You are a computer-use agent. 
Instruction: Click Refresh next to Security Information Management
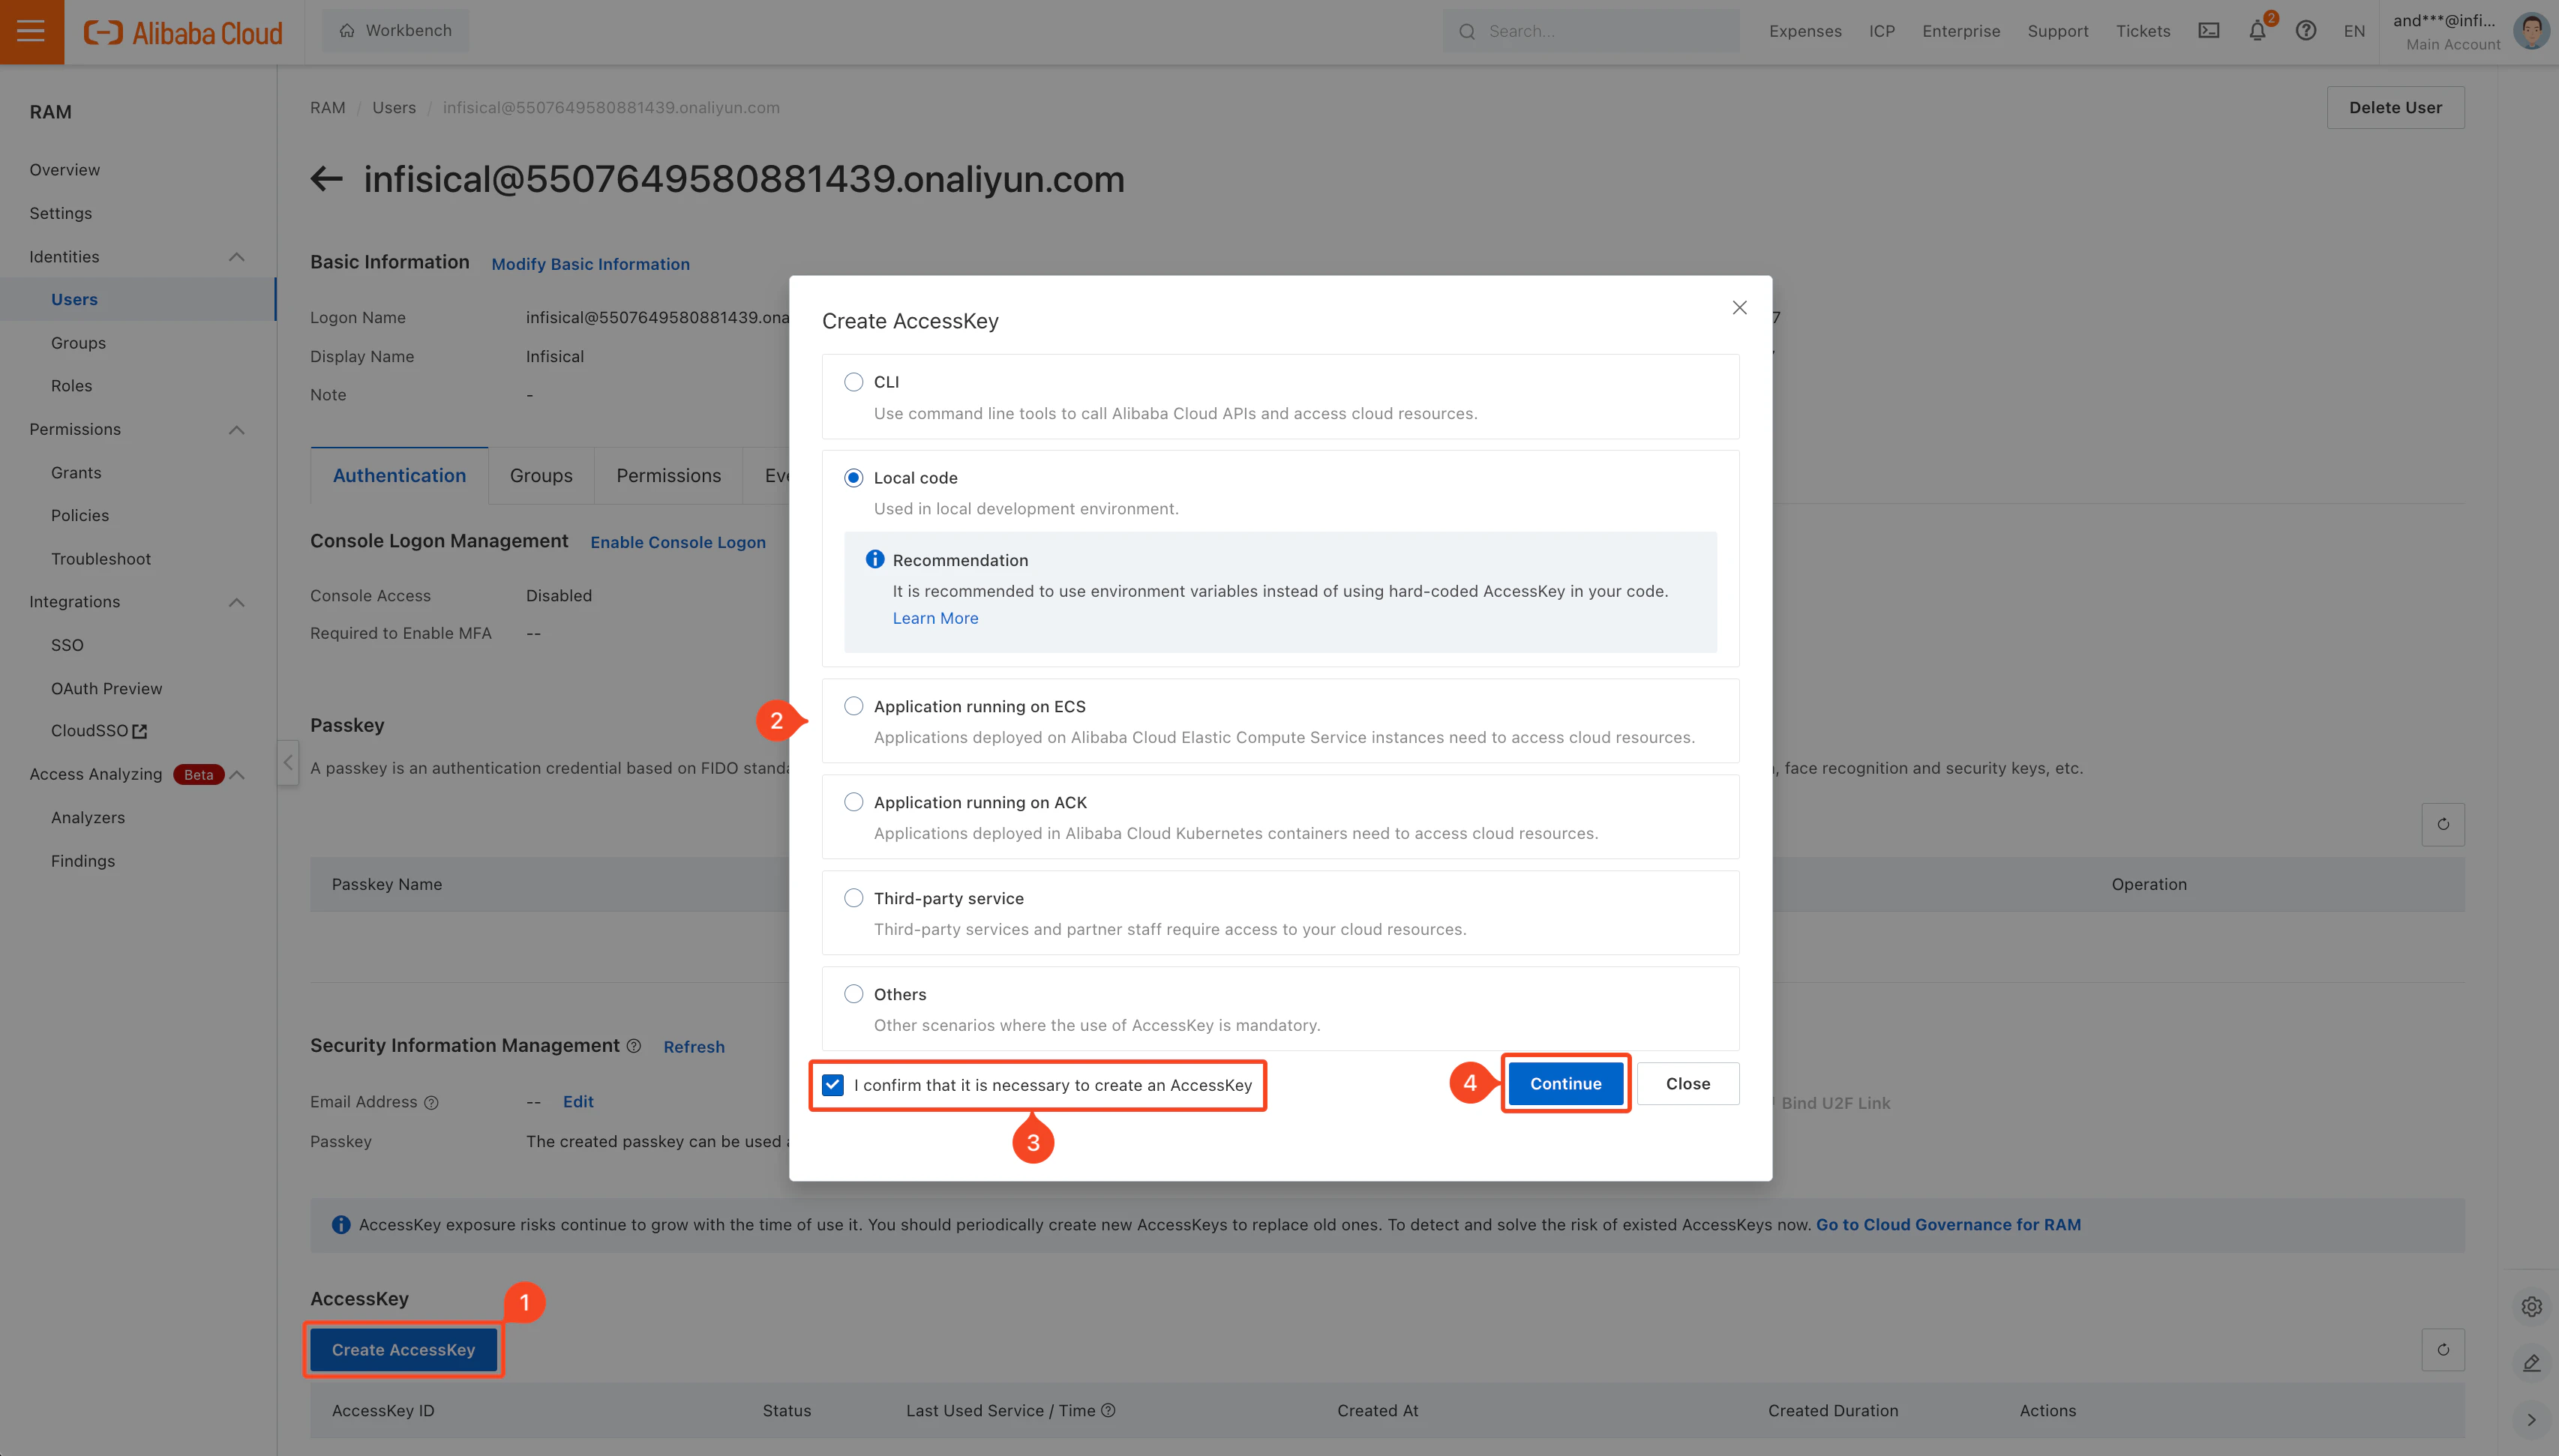click(694, 1047)
